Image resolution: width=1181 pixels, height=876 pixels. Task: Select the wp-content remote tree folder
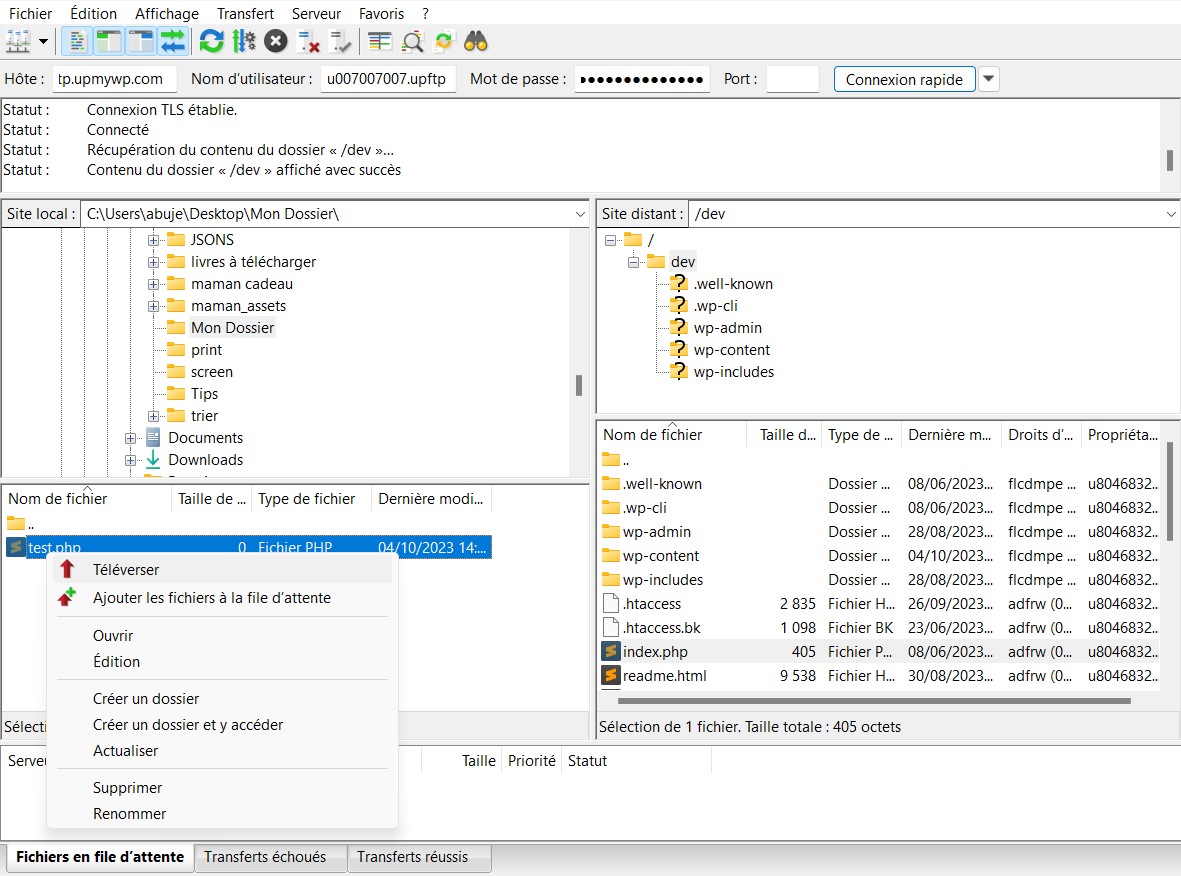pos(731,350)
